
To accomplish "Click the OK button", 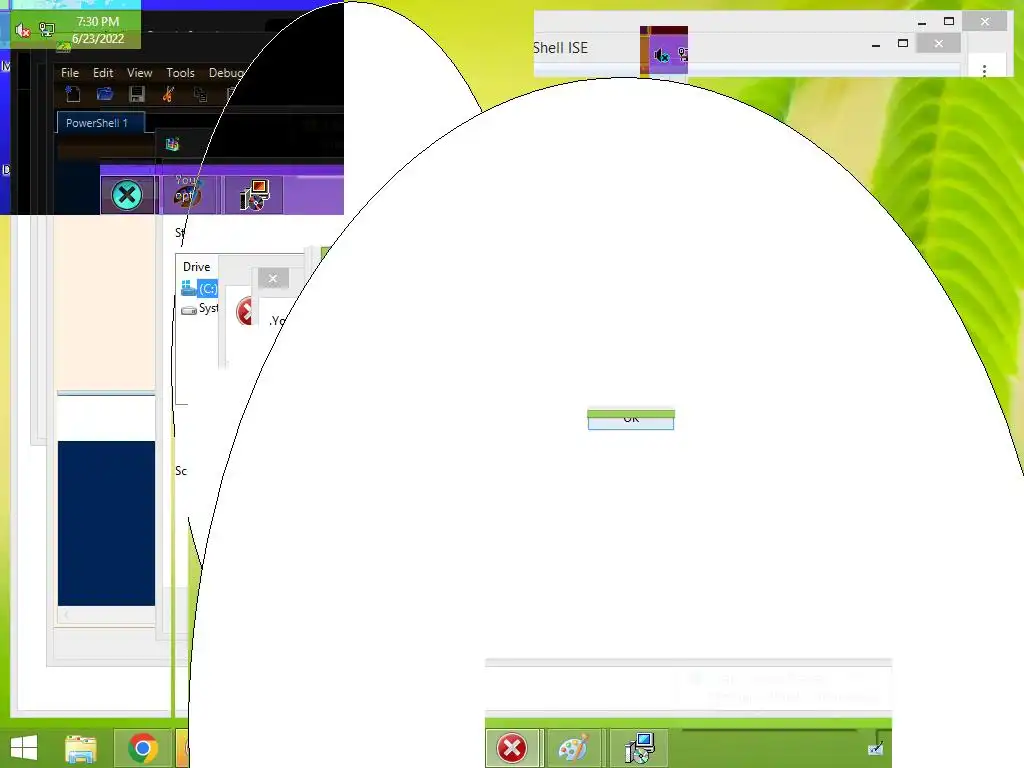I will (x=631, y=420).
